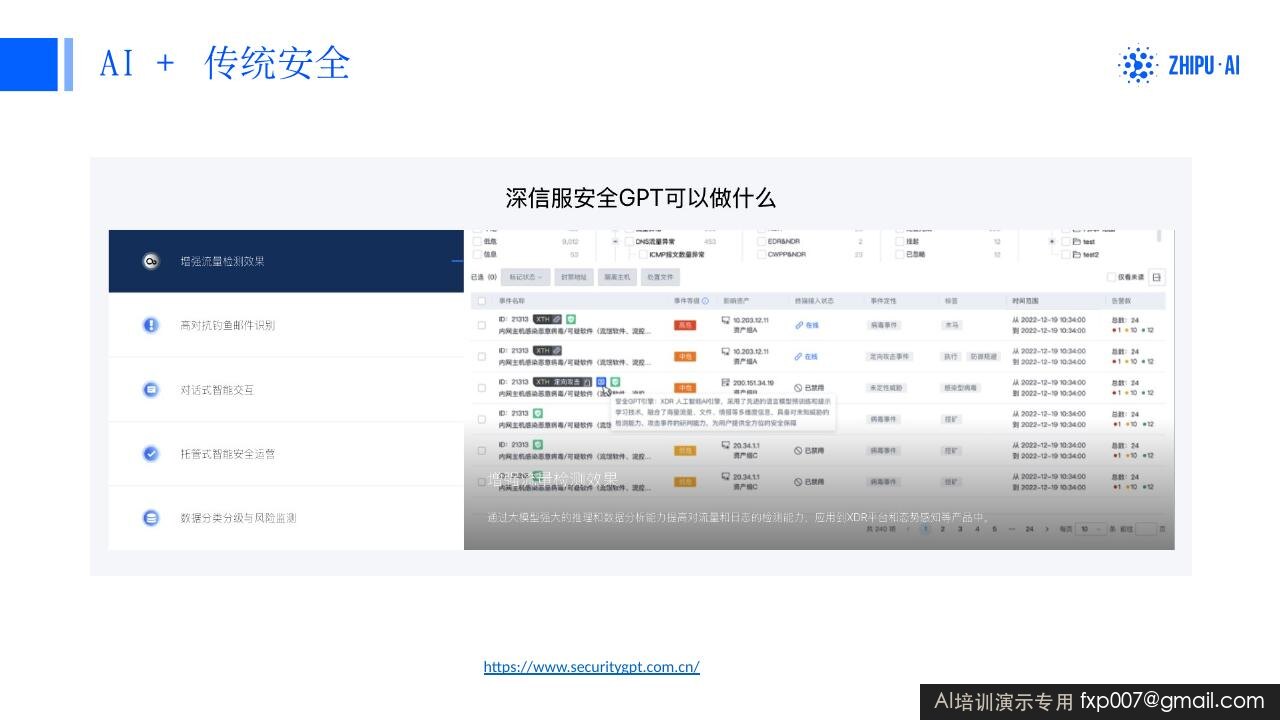The height and width of the screenshot is (720, 1280).
Task: Tick the DNS流量异常 filter checkbox
Action: tap(630, 241)
